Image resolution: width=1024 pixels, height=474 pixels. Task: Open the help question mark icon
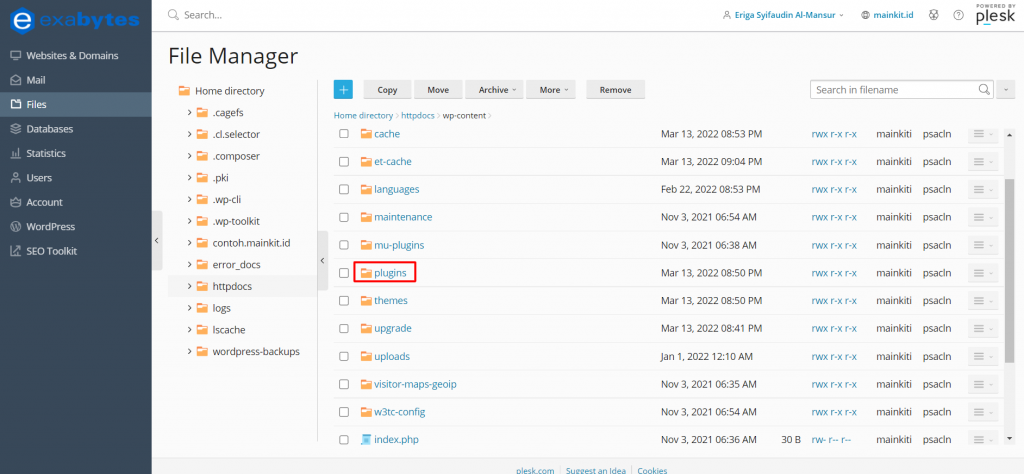tap(959, 15)
